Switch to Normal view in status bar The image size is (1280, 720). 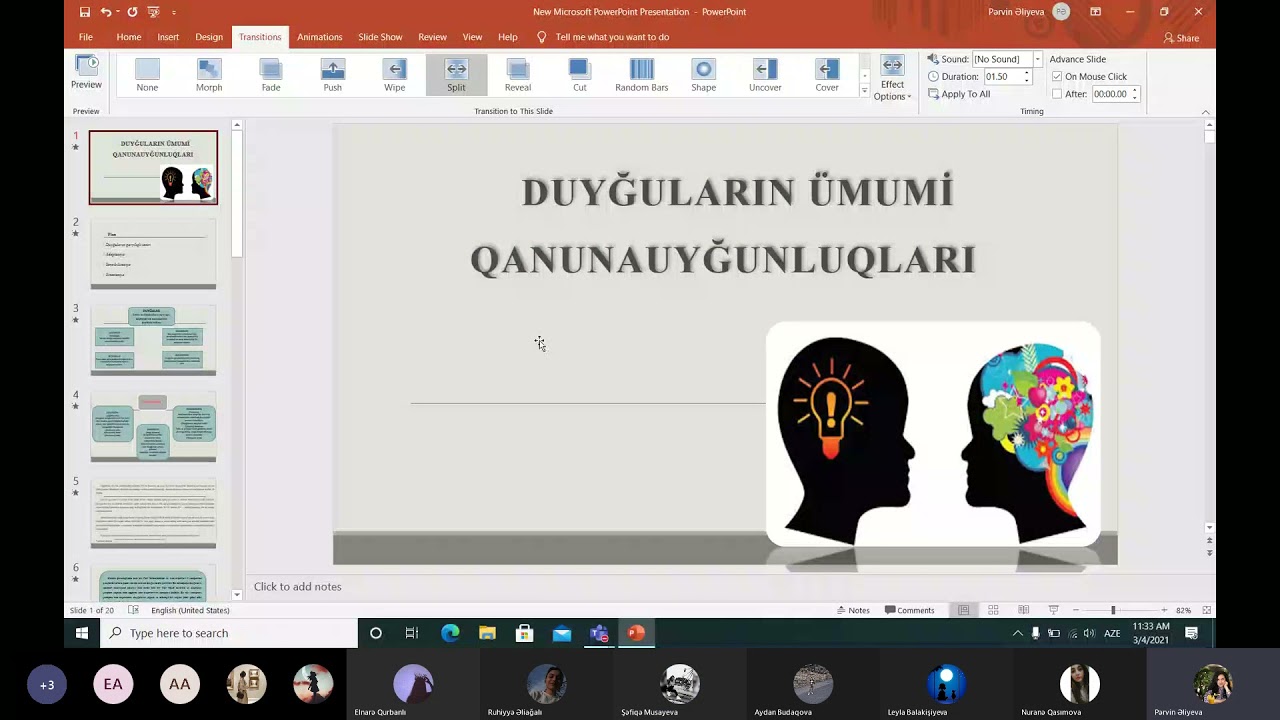(x=963, y=610)
